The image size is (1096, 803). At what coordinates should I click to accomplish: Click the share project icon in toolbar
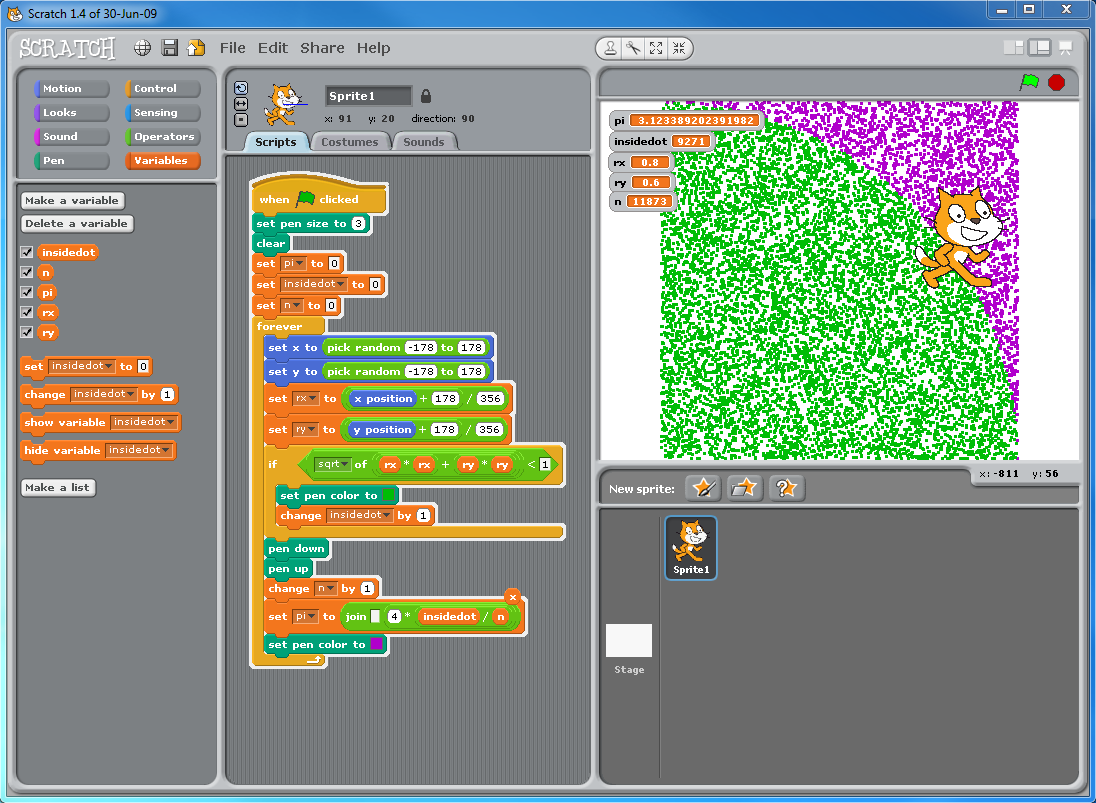tap(195, 48)
